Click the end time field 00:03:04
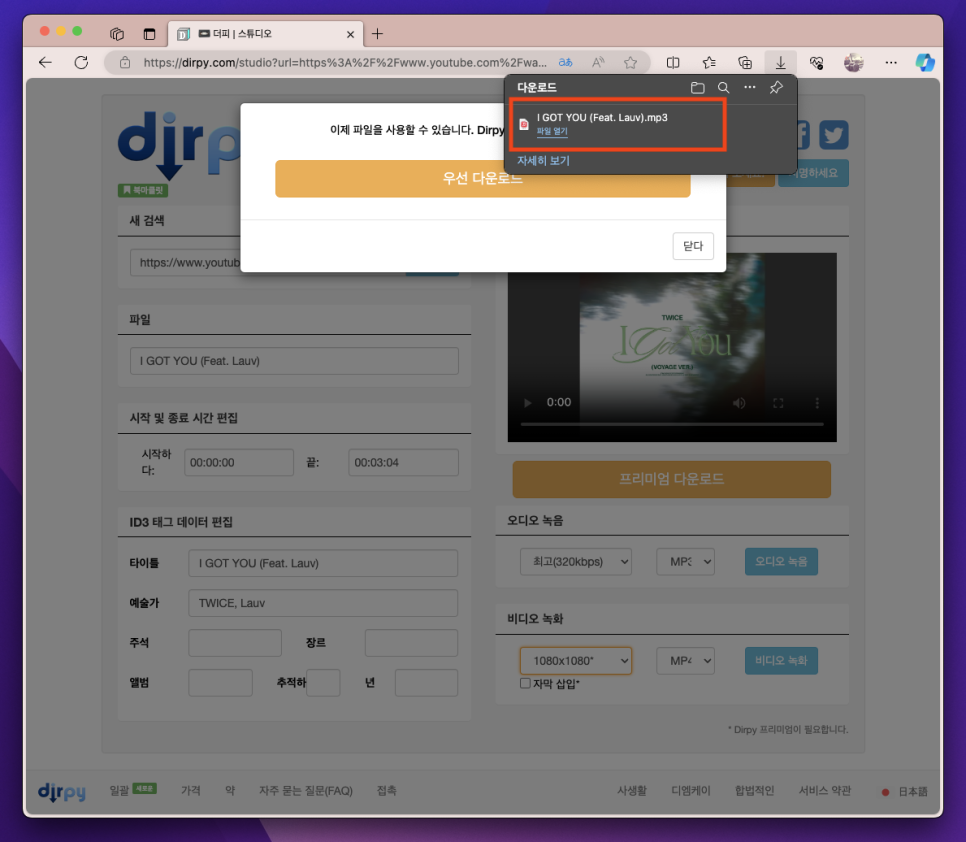966x842 pixels. tap(403, 463)
